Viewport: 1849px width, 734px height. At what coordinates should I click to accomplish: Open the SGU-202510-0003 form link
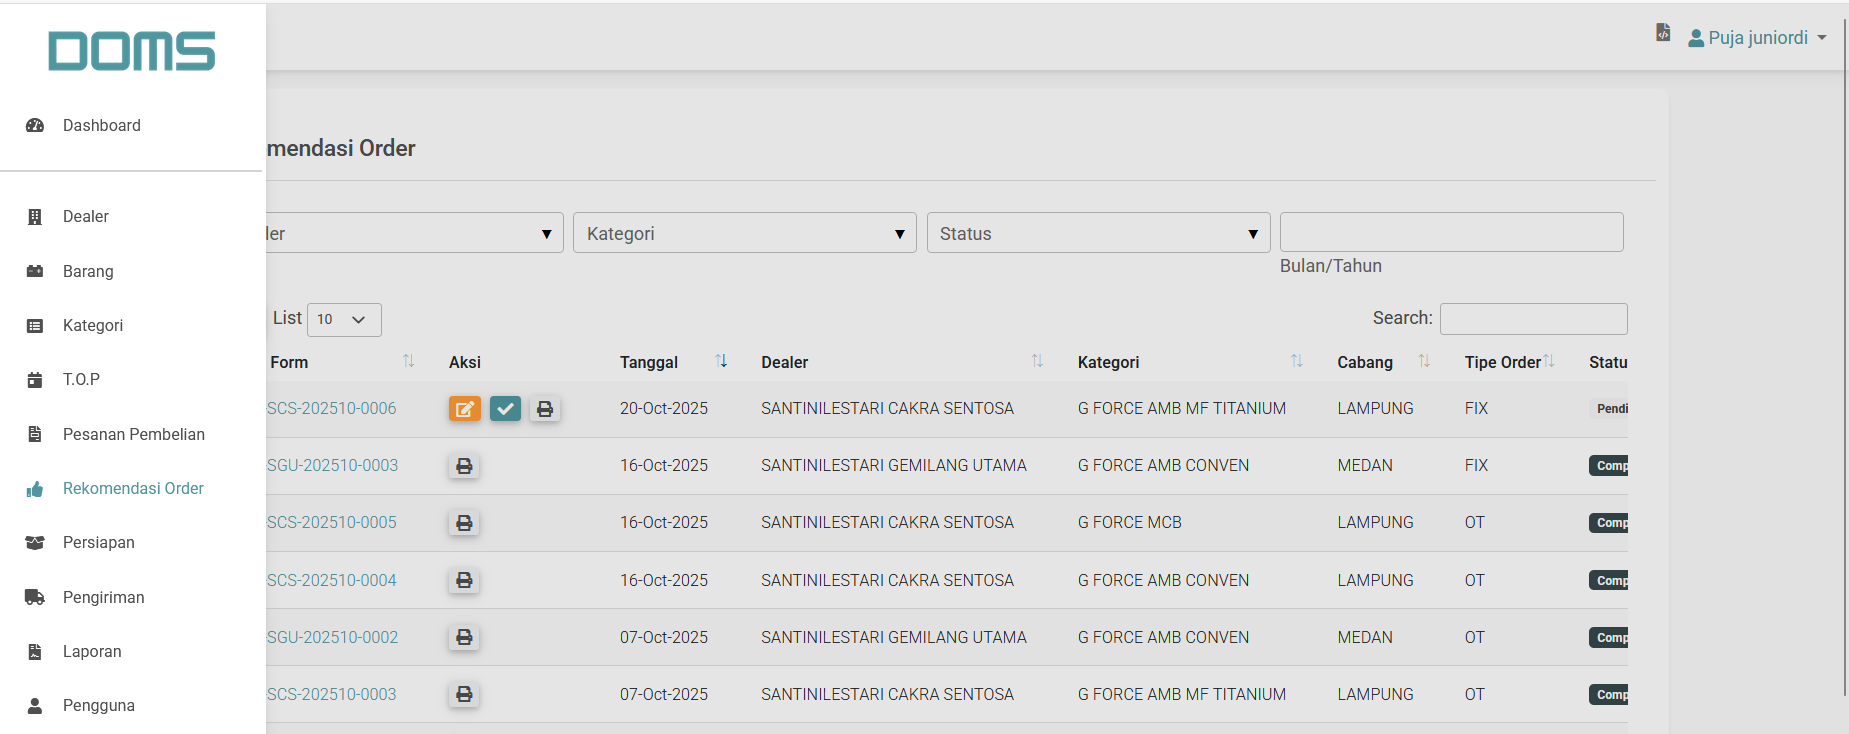click(x=332, y=466)
